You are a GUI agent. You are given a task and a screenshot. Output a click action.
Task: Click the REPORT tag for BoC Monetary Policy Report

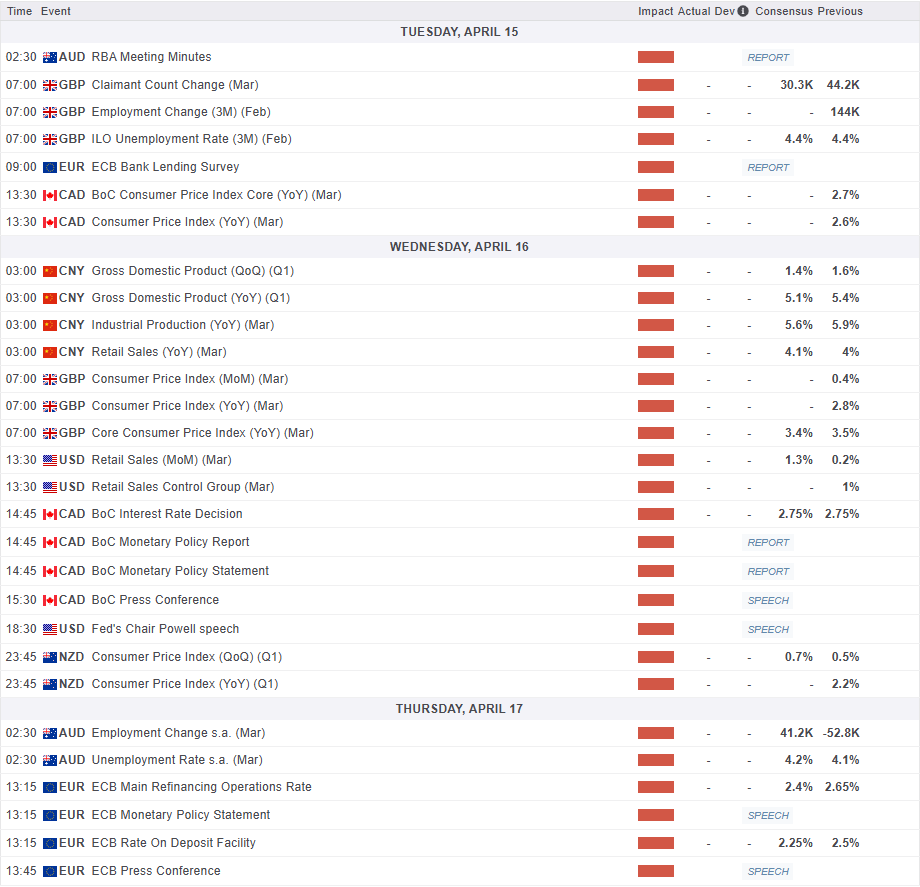(x=768, y=543)
